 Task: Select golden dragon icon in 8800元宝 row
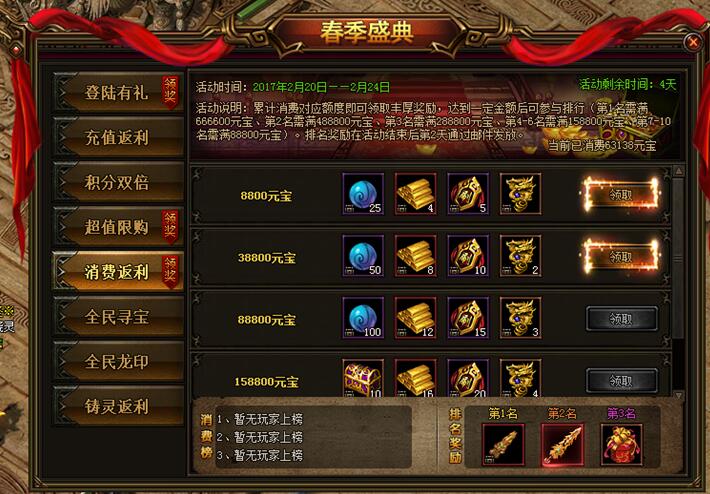pos(521,194)
